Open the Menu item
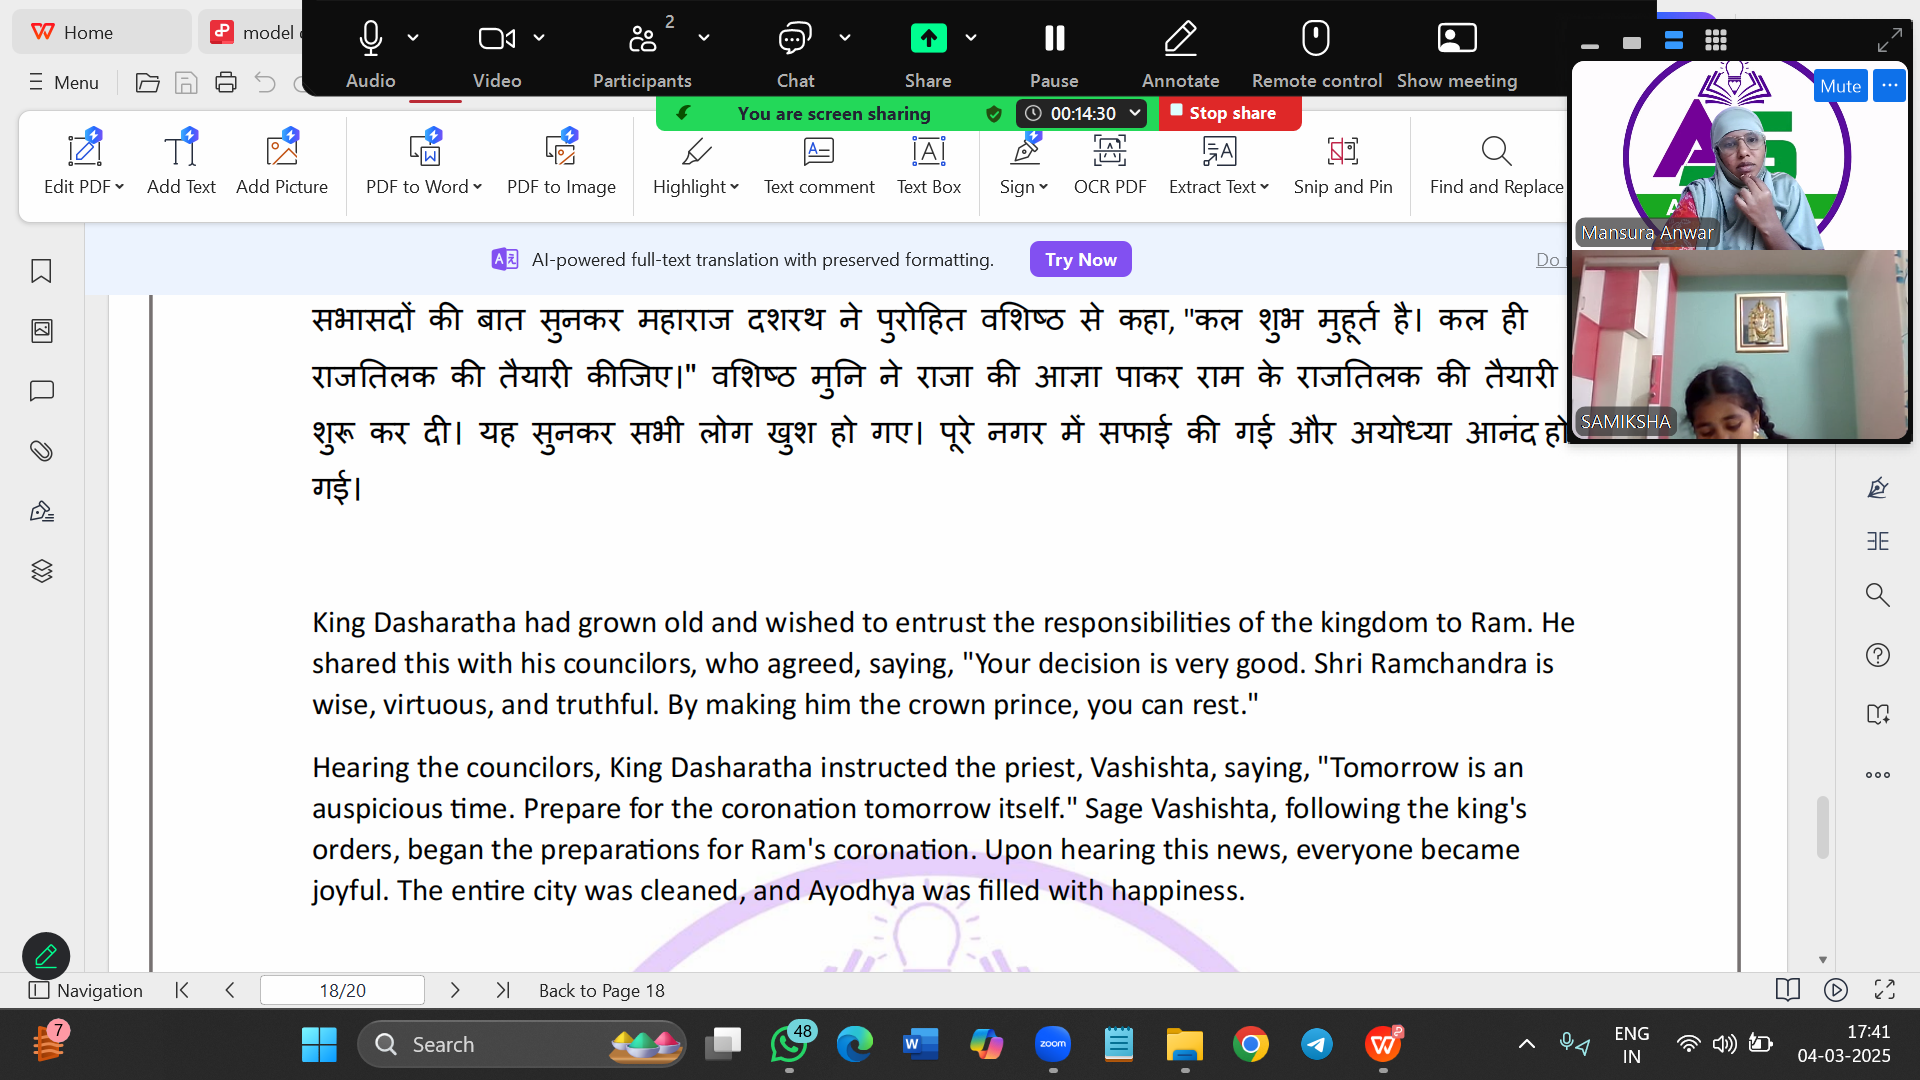Screen dimensions: 1920x1080 65,82
